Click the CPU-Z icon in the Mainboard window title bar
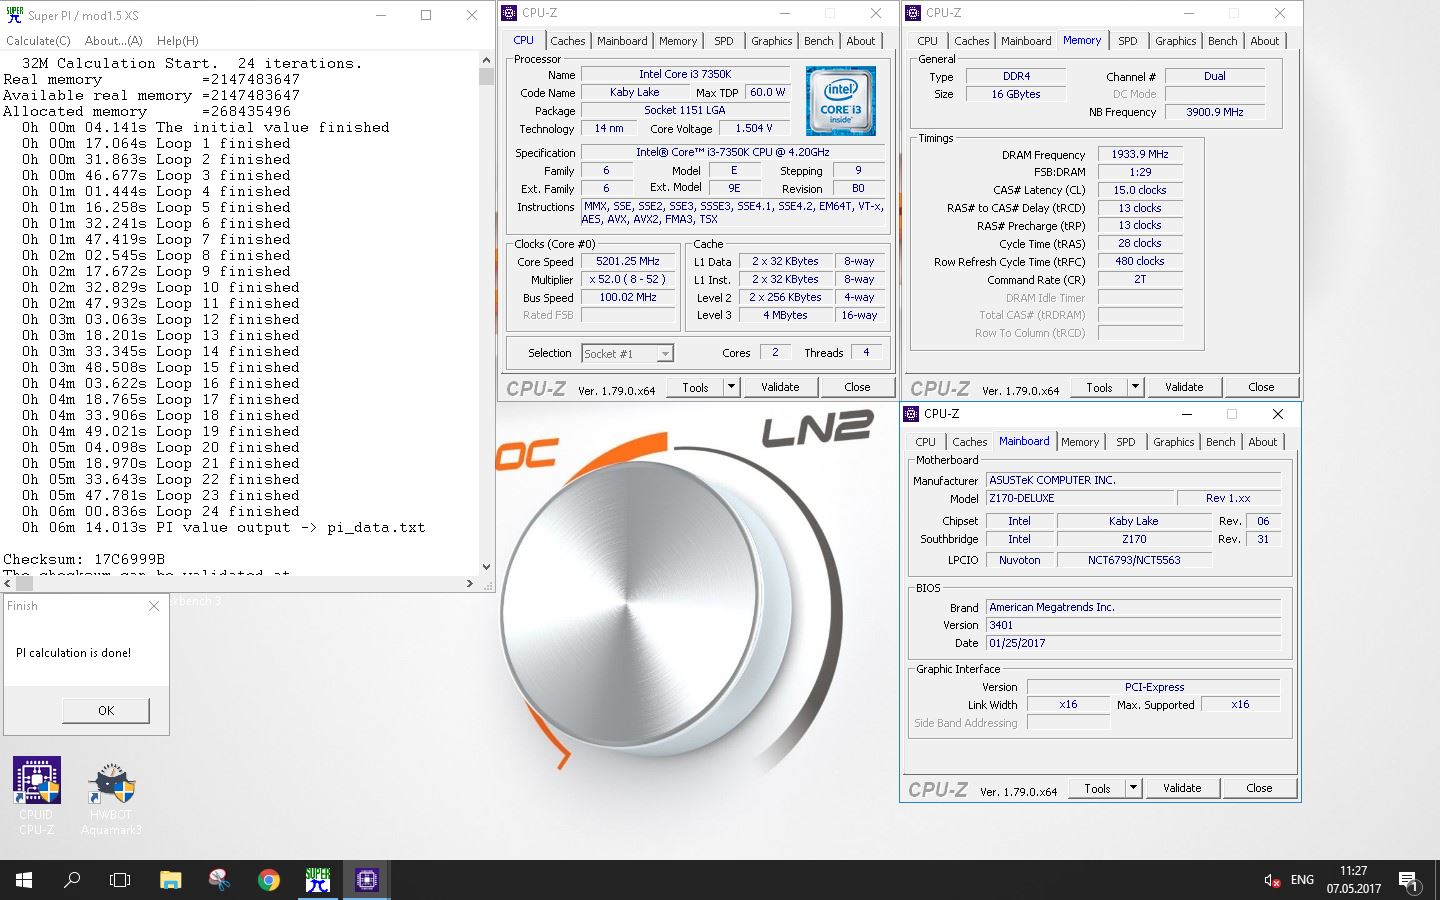 [x=911, y=413]
